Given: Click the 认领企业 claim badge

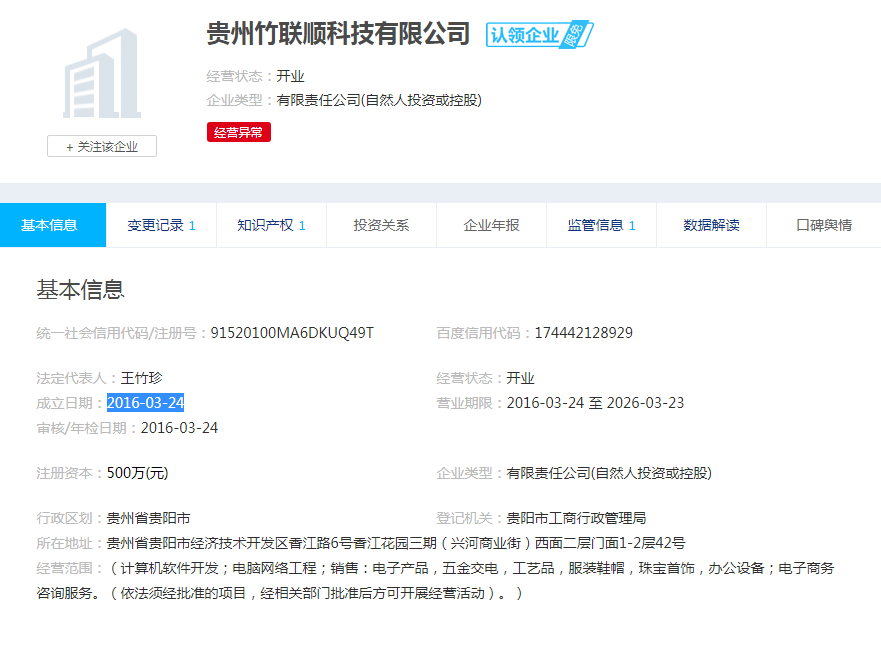Looking at the screenshot, I should [539, 35].
